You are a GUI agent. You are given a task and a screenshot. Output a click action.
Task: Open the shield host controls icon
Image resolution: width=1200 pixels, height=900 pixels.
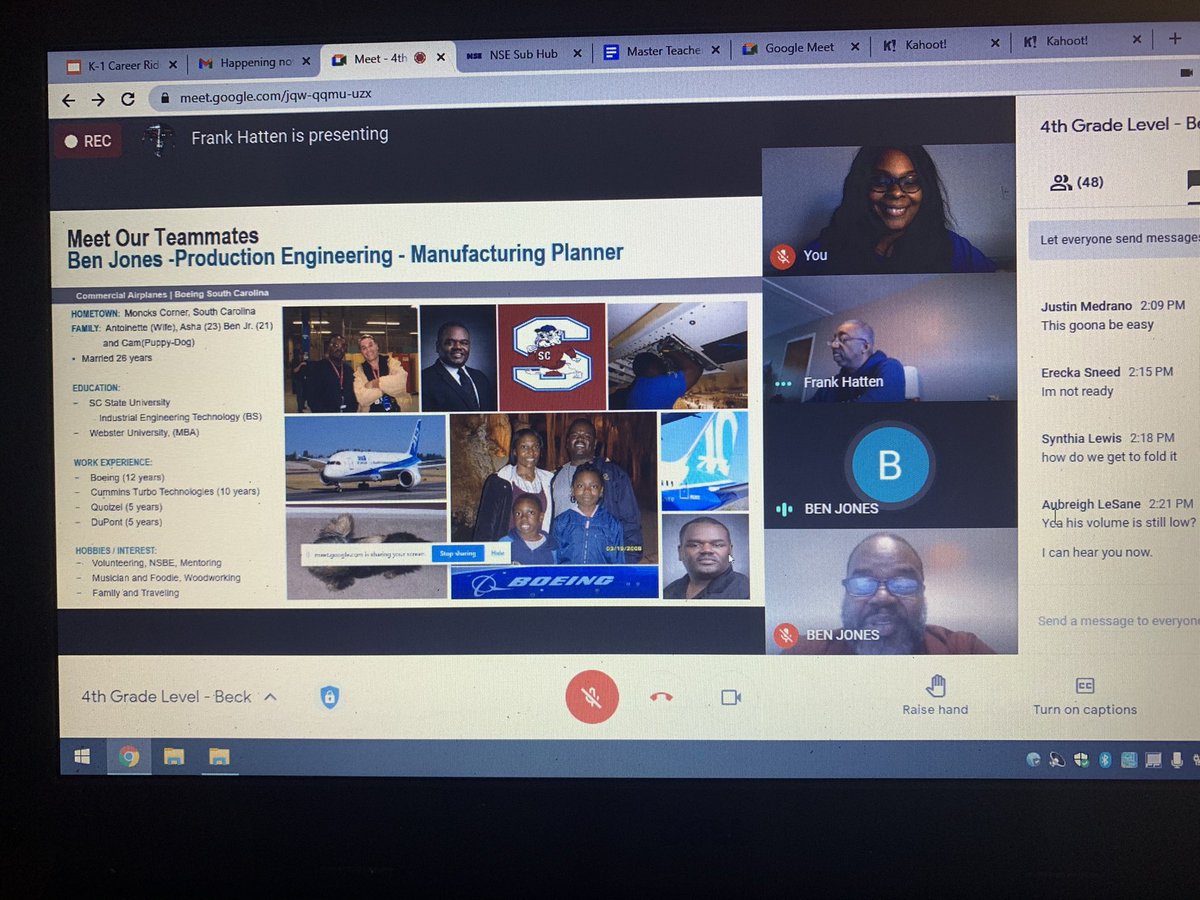[x=329, y=697]
